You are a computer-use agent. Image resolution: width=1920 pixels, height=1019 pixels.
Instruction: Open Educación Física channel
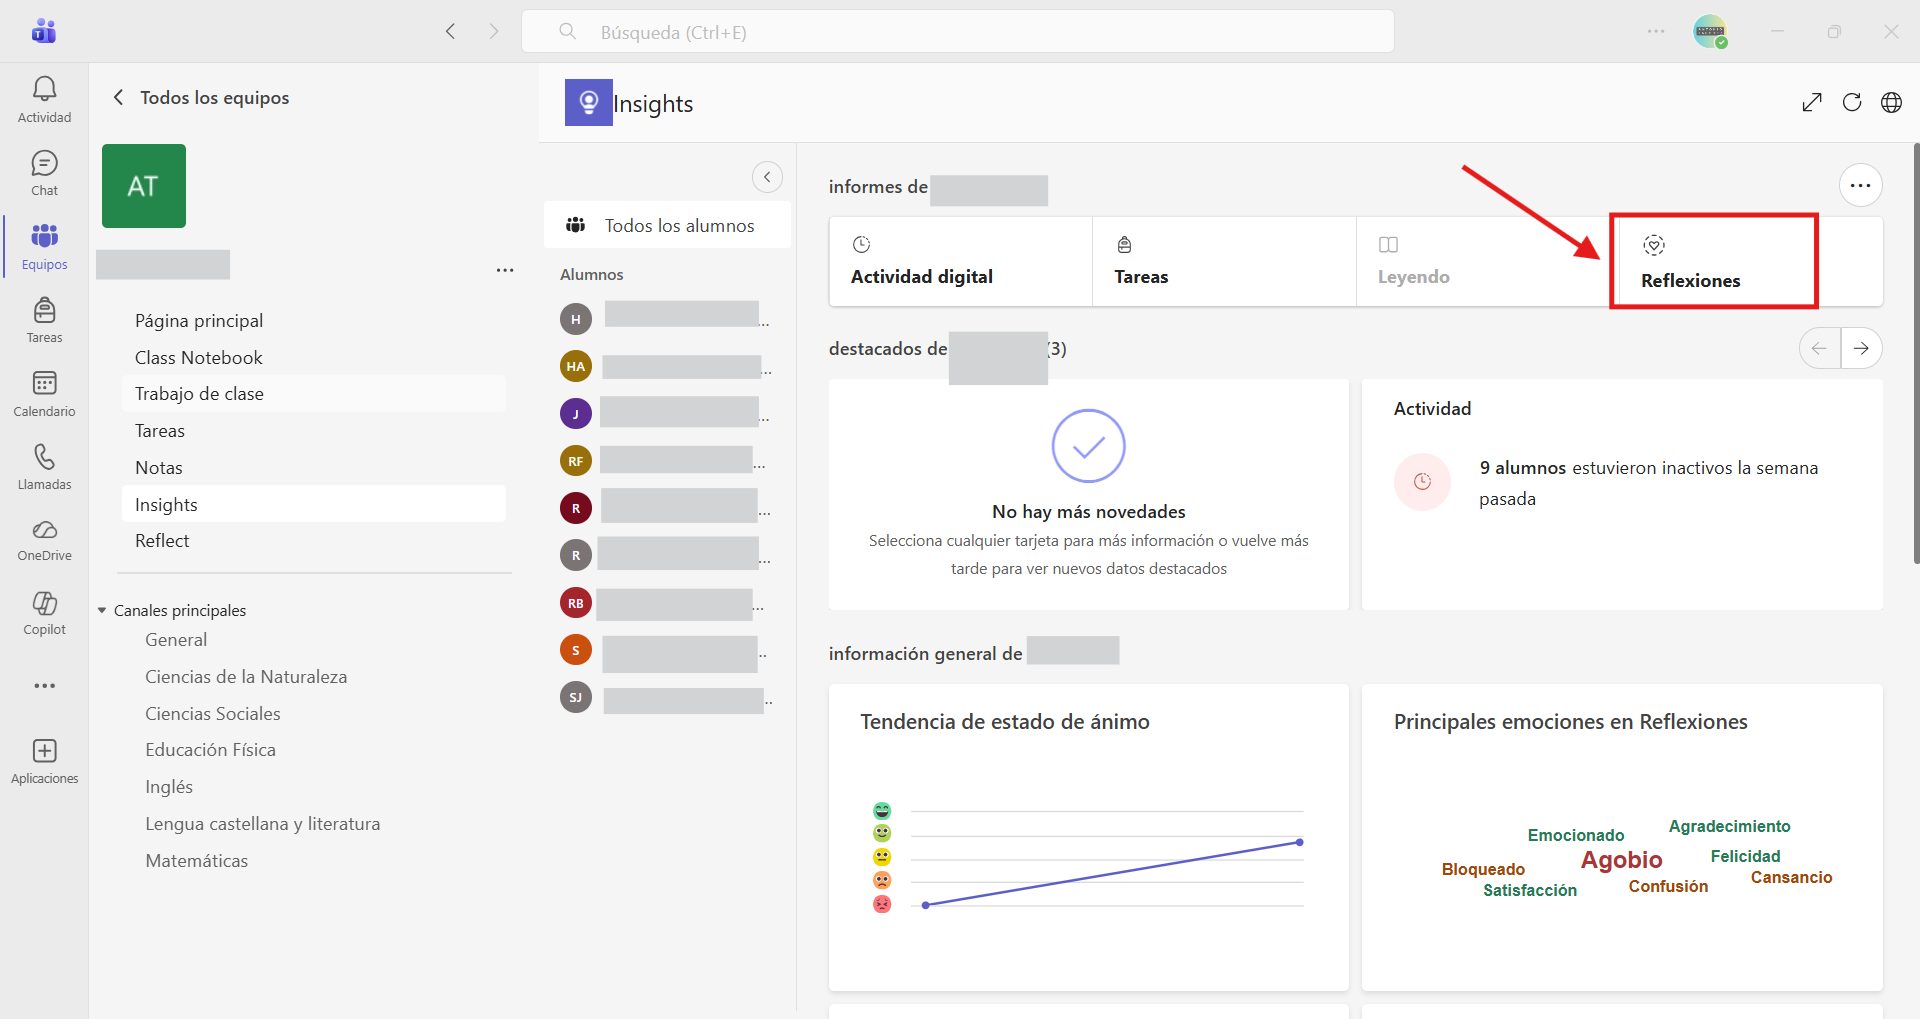[x=210, y=749]
